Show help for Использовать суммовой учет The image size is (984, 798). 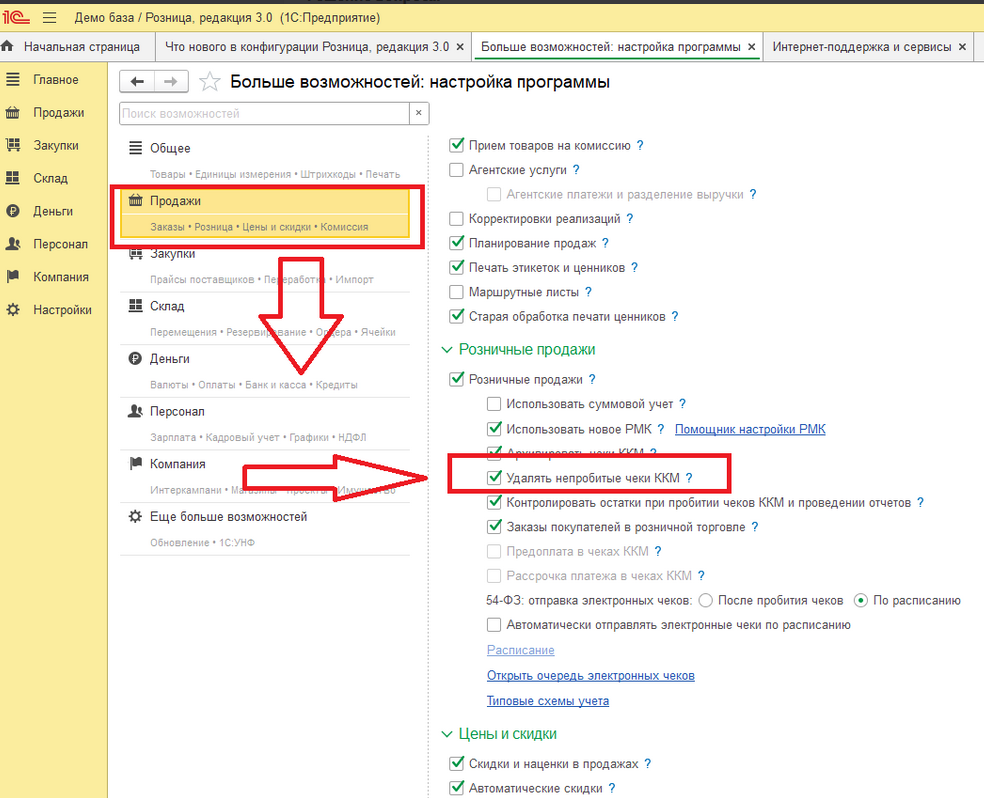682,404
